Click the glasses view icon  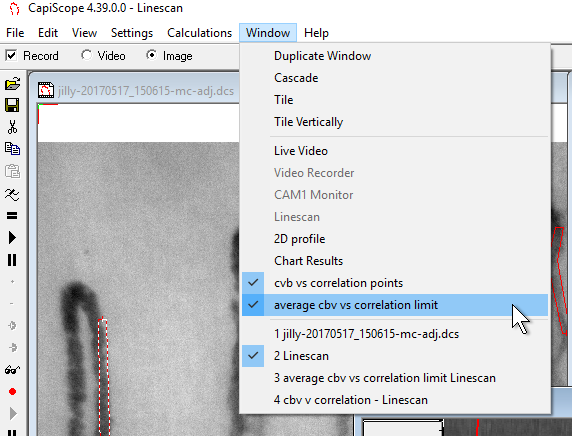click(x=12, y=370)
